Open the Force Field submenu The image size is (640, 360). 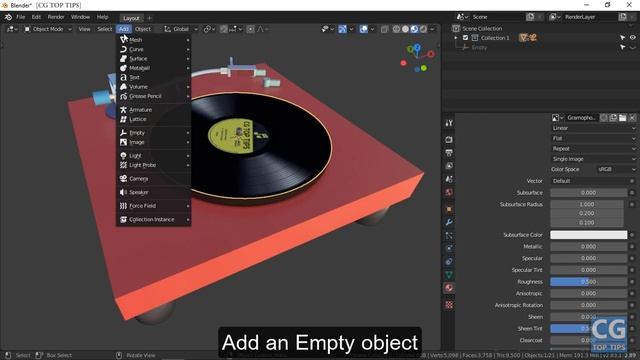click(154, 206)
